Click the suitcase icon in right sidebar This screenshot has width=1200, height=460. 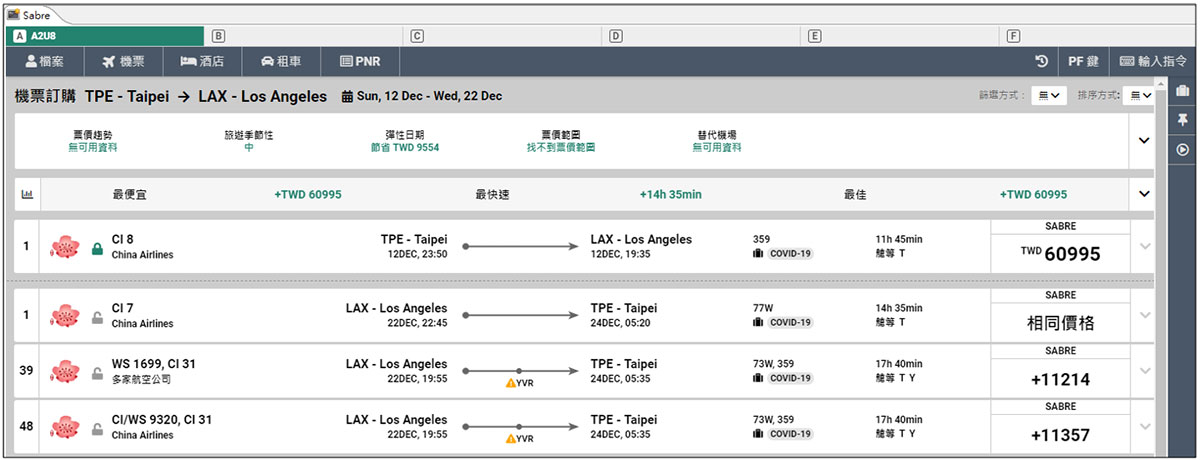click(1182, 91)
